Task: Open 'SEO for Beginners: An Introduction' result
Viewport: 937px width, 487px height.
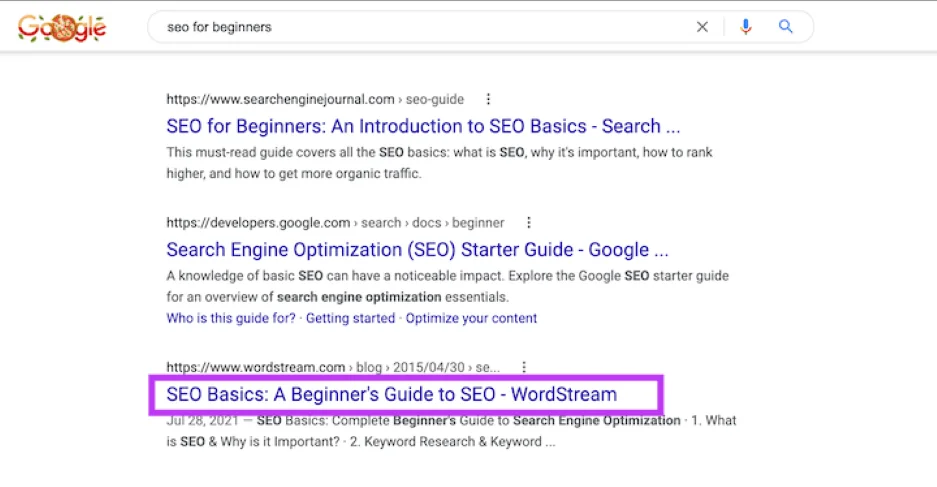Action: pos(423,126)
